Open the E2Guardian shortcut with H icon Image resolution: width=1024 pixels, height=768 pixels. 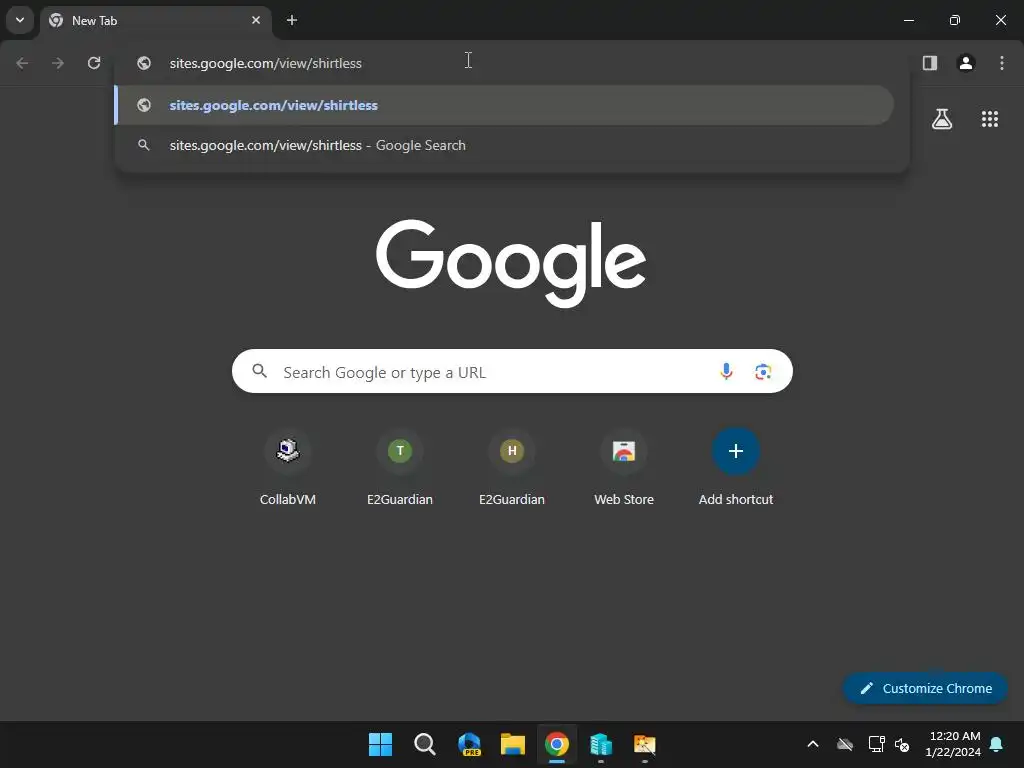pyautogui.click(x=512, y=469)
